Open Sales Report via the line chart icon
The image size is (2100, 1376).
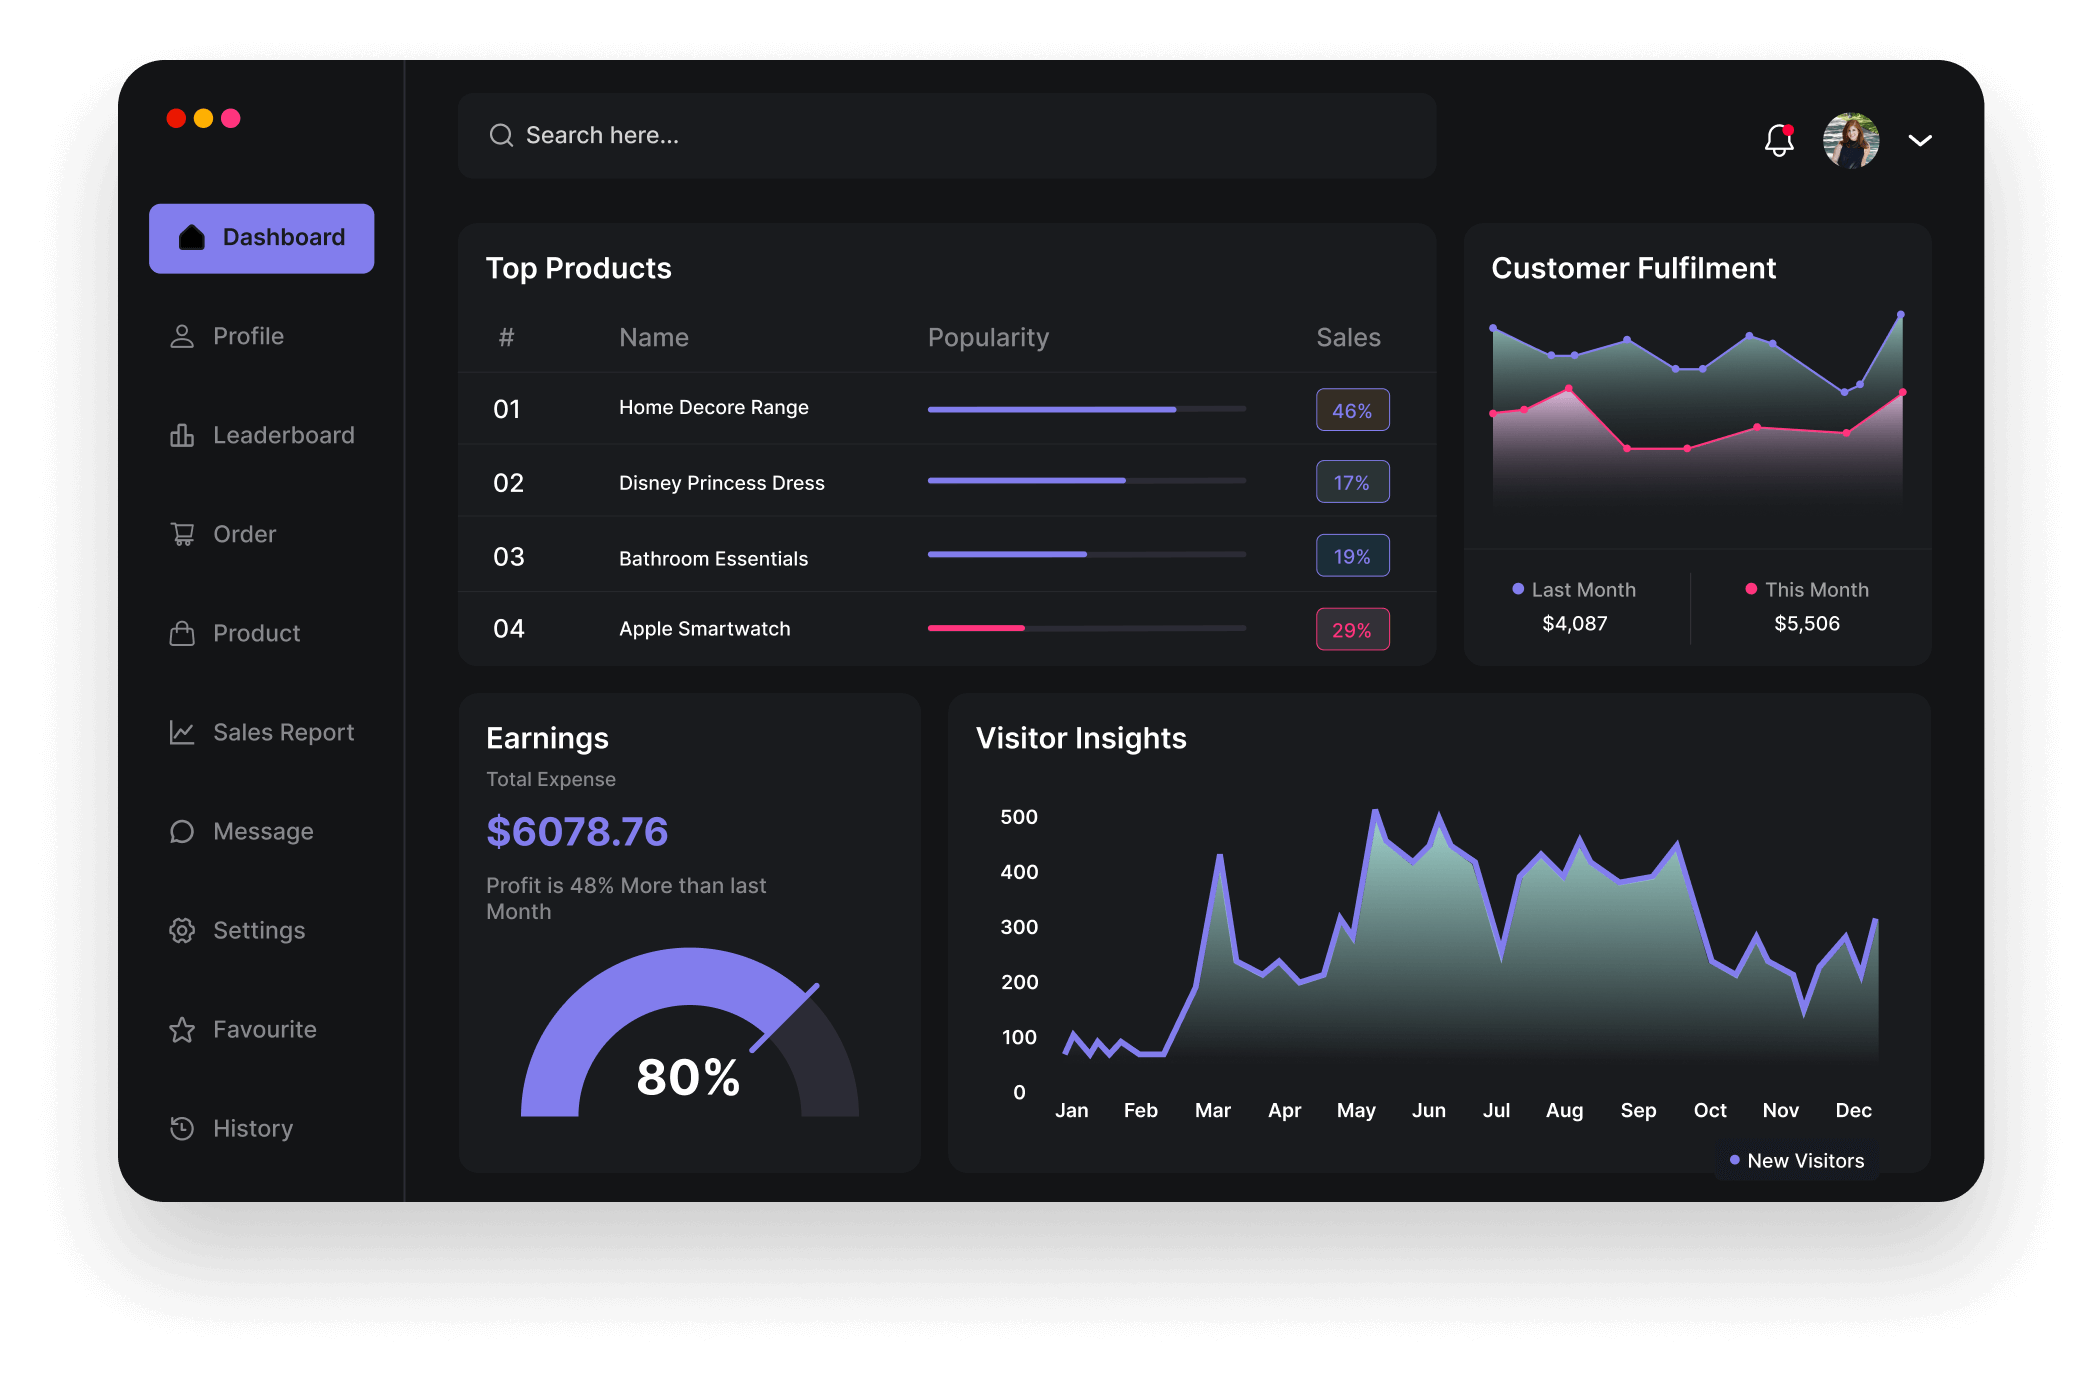(181, 731)
